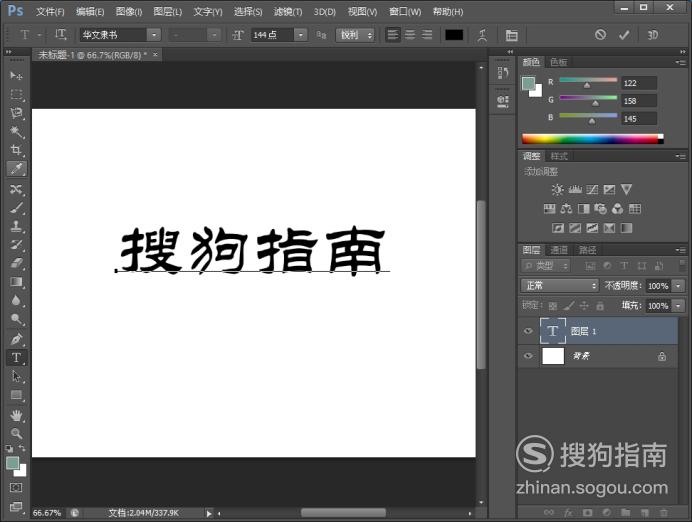Select the Healing Brush tool
This screenshot has height=522, width=692.
pyautogui.click(x=16, y=189)
